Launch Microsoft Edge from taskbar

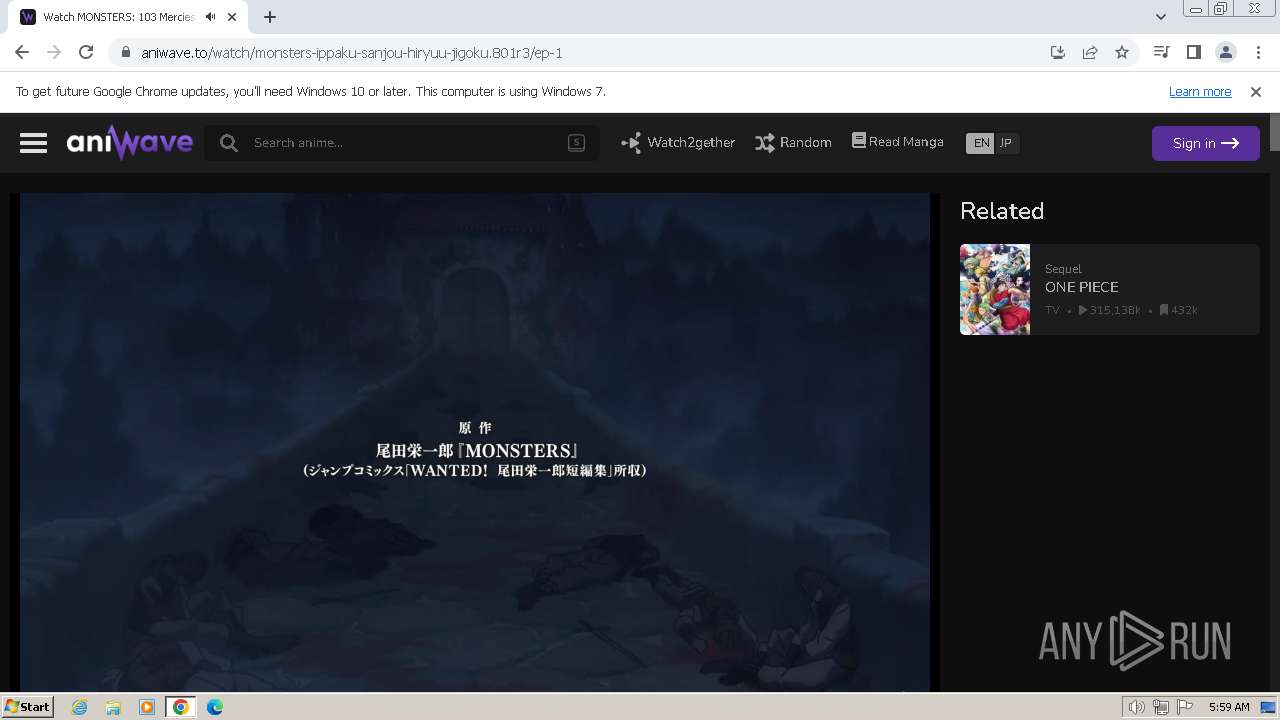[215, 707]
